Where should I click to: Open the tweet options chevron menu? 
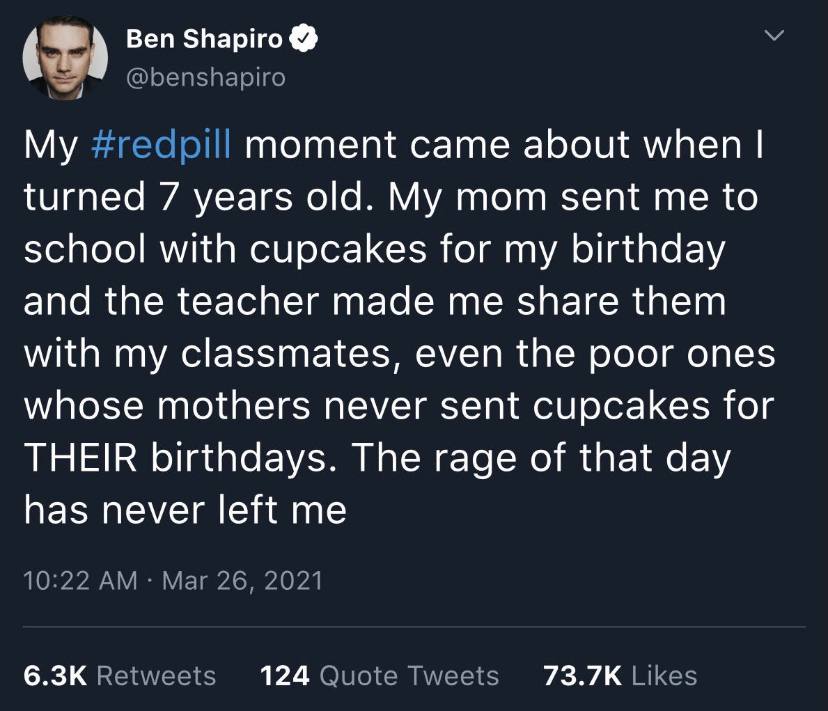click(x=771, y=37)
